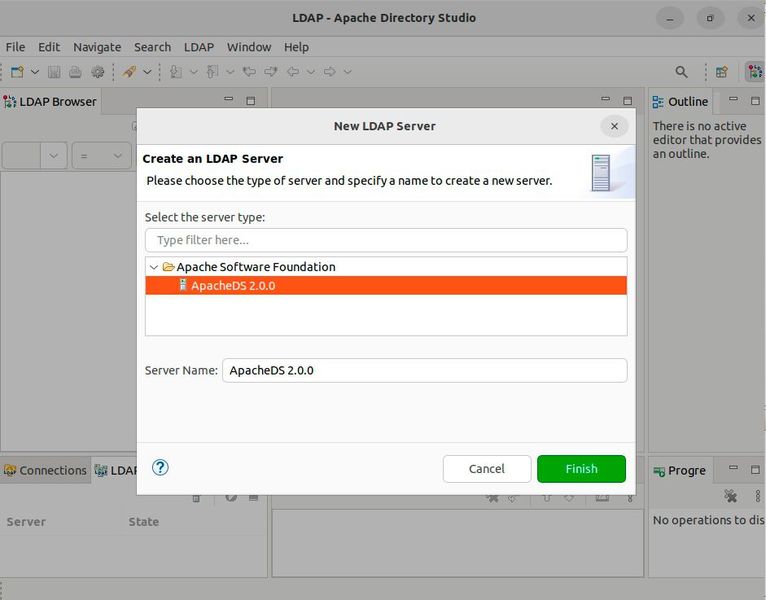Minimize the Outline view
766x600 pixels.
pyautogui.click(x=733, y=100)
